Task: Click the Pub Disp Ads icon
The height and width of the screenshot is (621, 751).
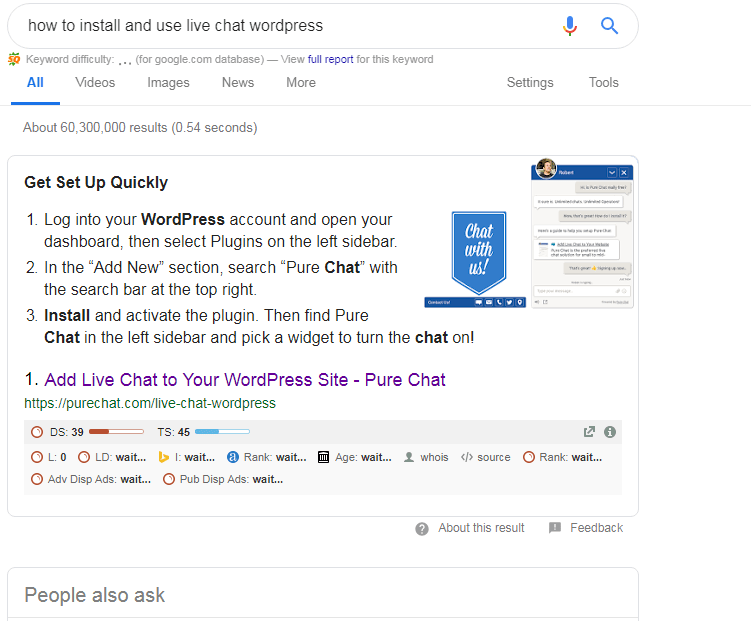Action: point(169,479)
